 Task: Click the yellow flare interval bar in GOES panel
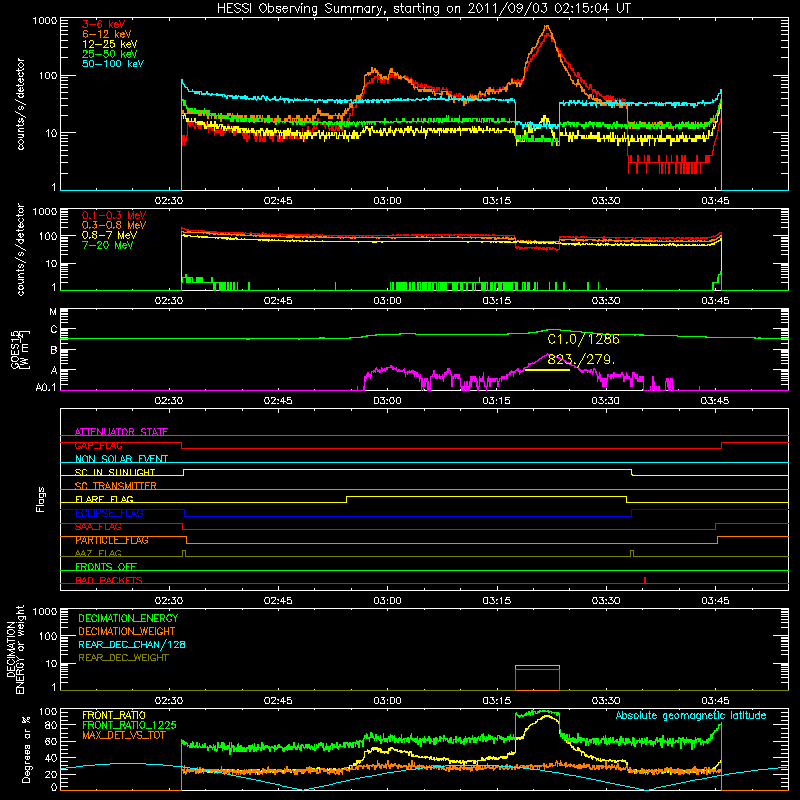pos(547,369)
